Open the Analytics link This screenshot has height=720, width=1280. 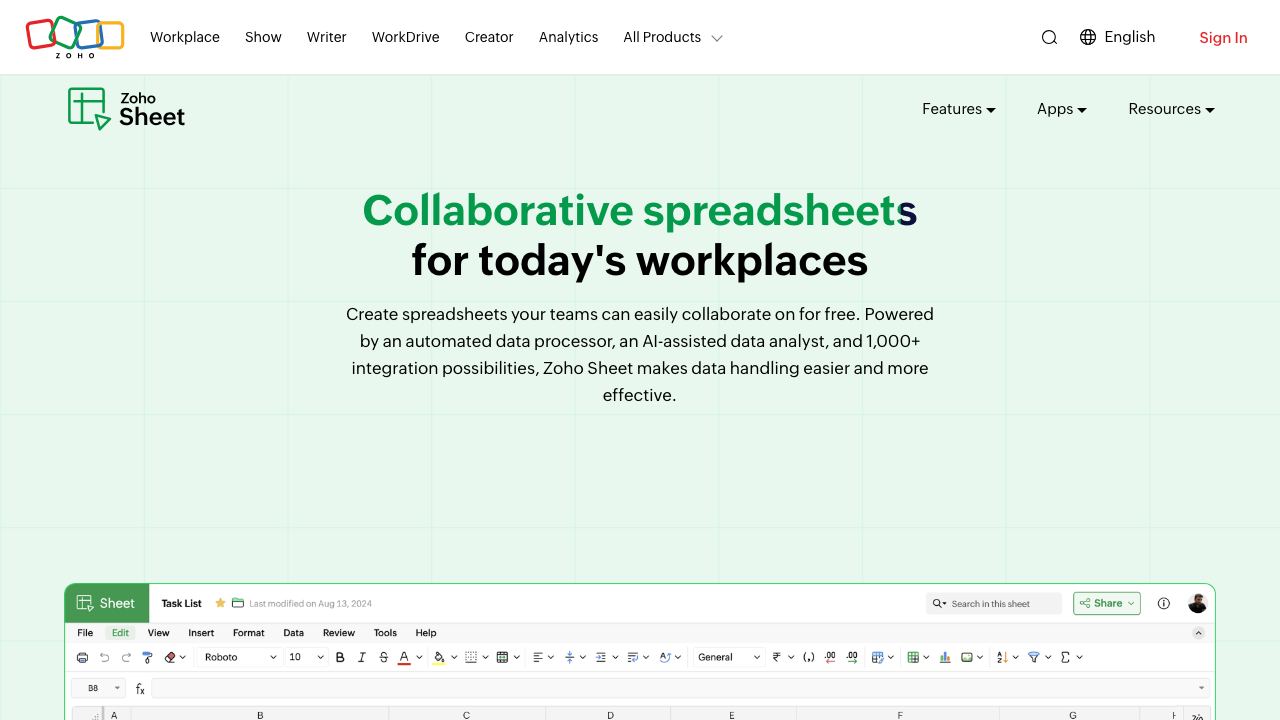(568, 37)
